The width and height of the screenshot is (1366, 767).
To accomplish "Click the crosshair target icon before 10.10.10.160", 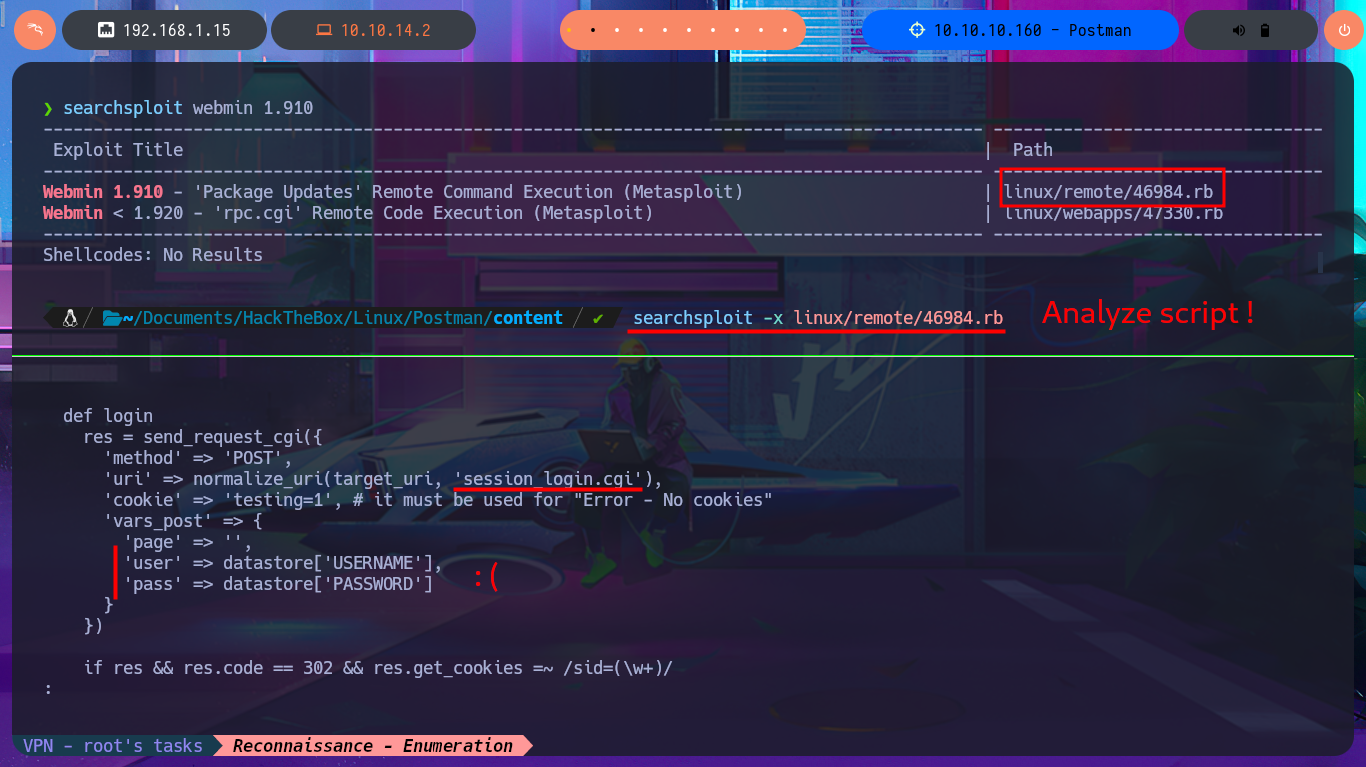I will coord(917,30).
